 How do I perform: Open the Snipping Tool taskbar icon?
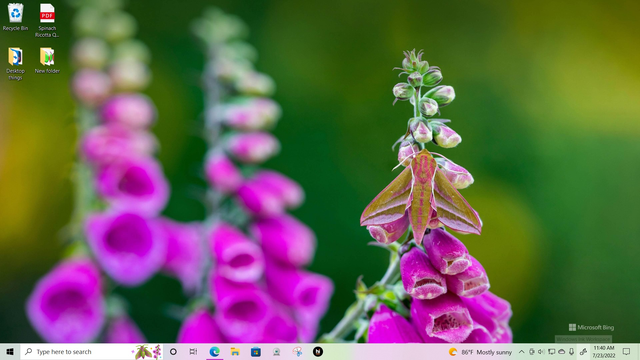[297, 351]
